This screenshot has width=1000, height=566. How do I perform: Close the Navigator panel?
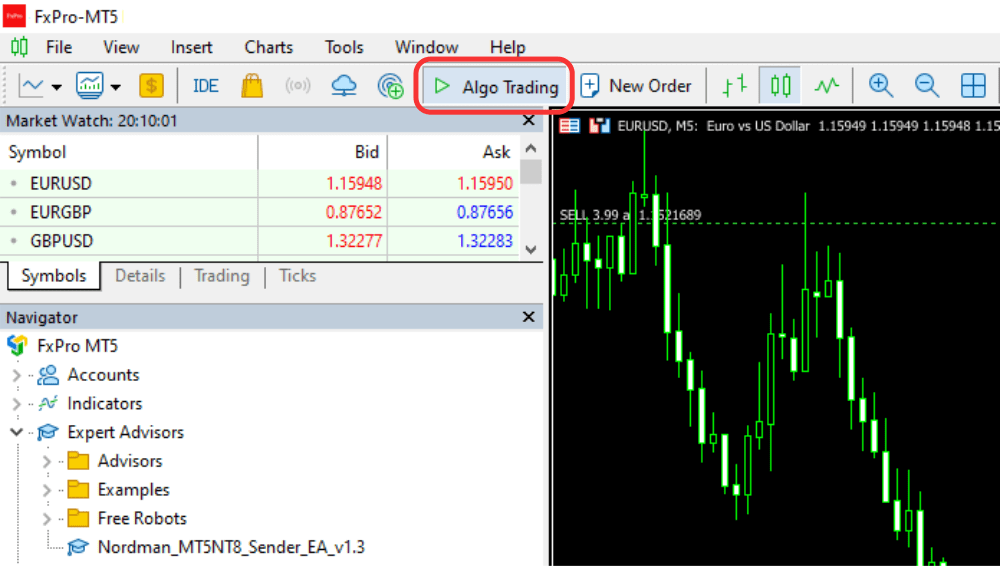(x=529, y=317)
